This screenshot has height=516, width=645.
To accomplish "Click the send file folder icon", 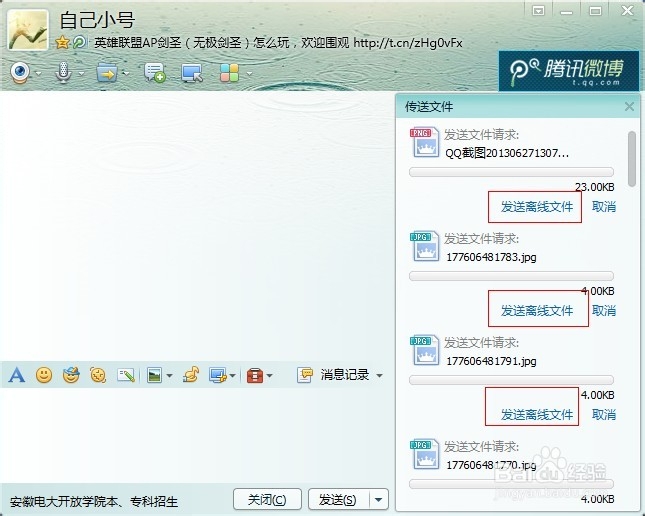I will pos(107,73).
